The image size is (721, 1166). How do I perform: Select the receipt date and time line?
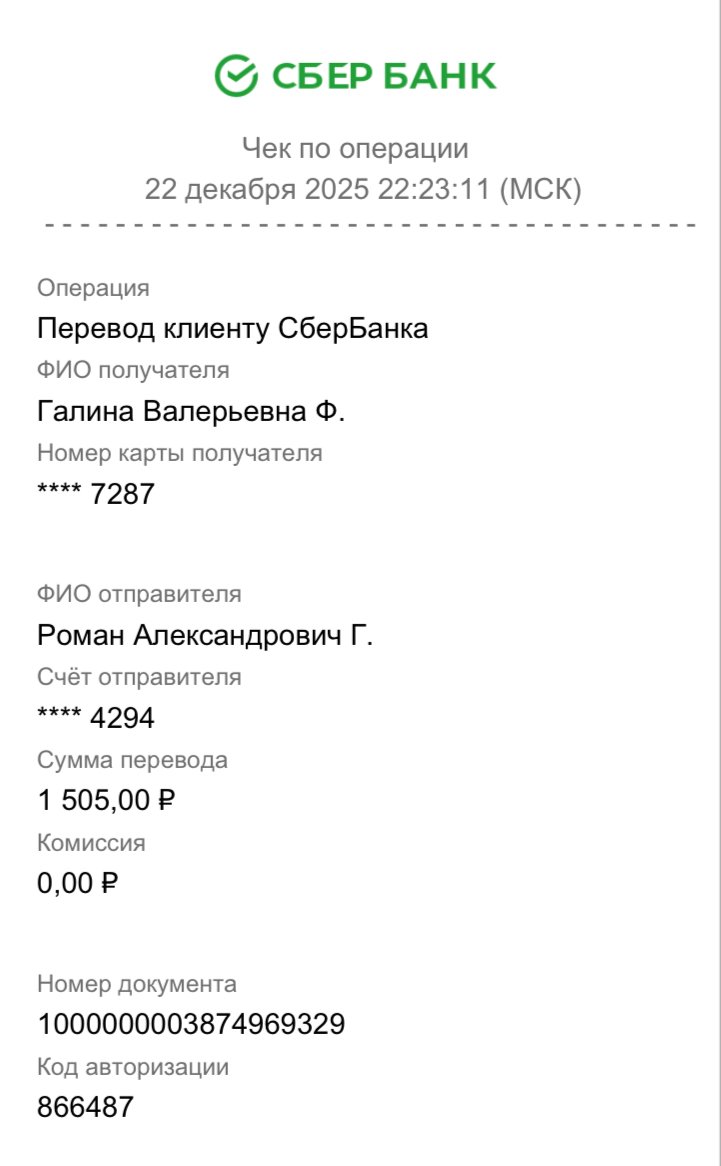[x=363, y=189]
